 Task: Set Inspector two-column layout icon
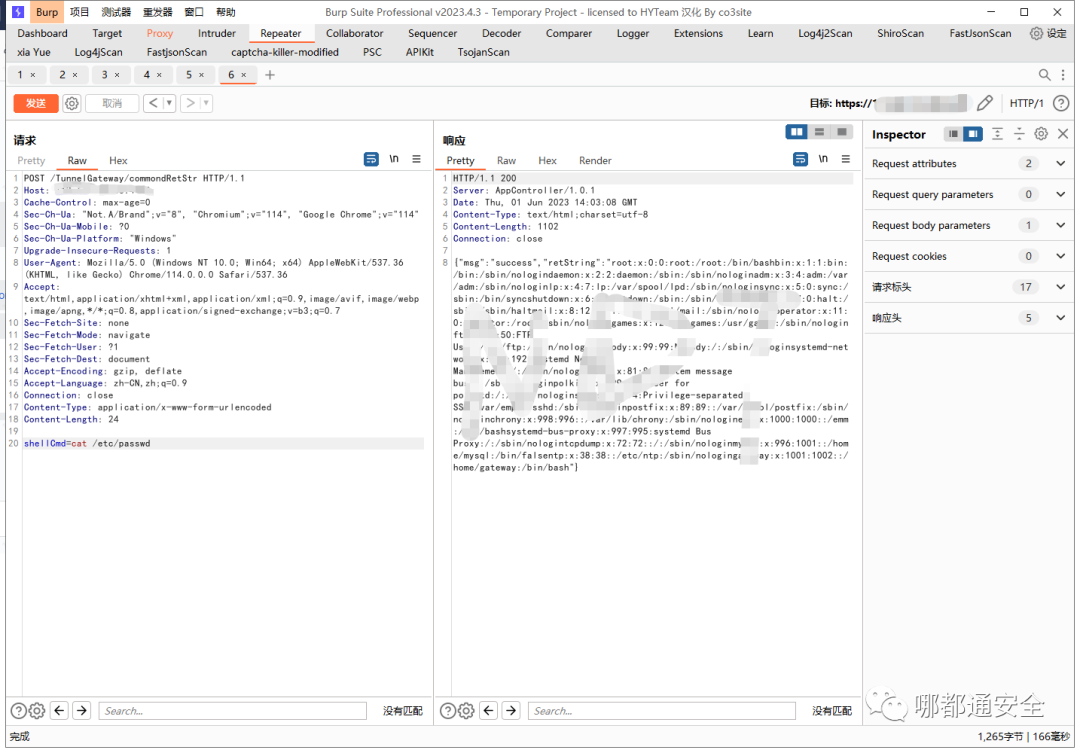pyautogui.click(x=973, y=134)
